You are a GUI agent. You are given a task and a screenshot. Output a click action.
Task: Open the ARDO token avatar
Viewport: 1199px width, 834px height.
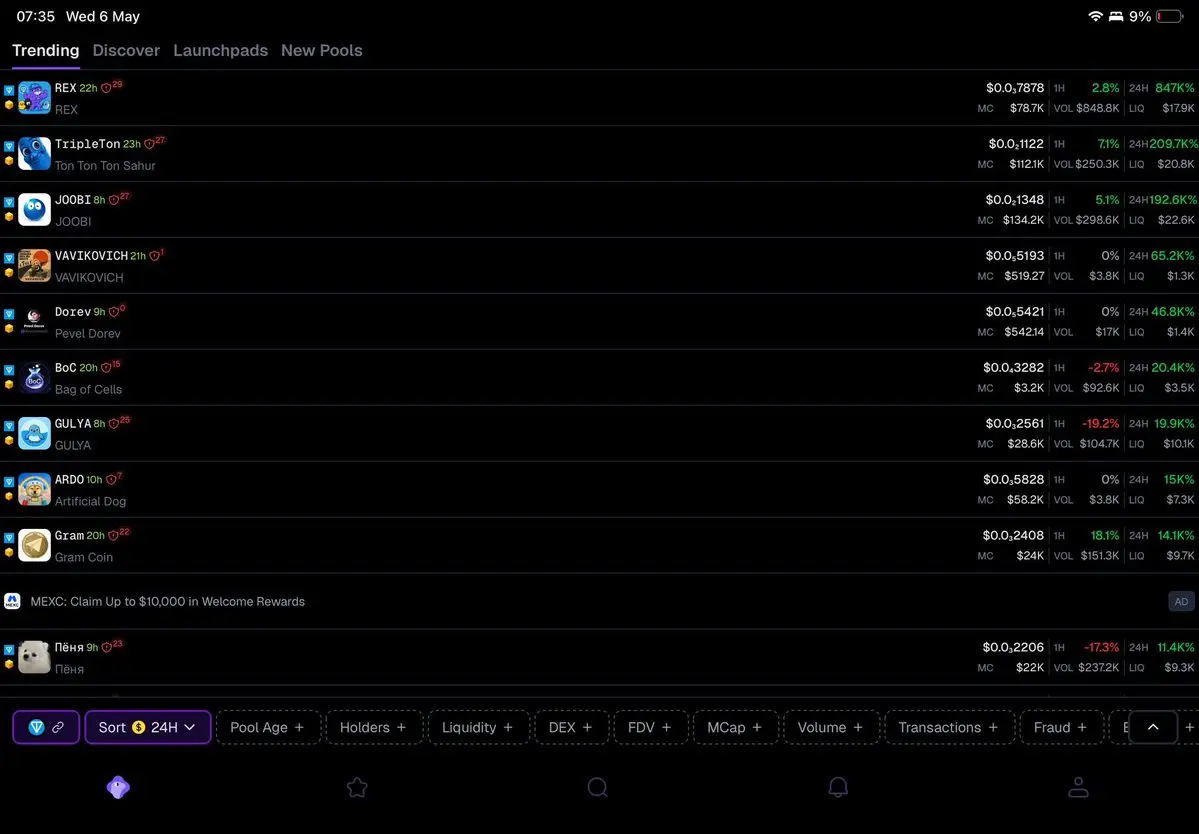[34, 489]
